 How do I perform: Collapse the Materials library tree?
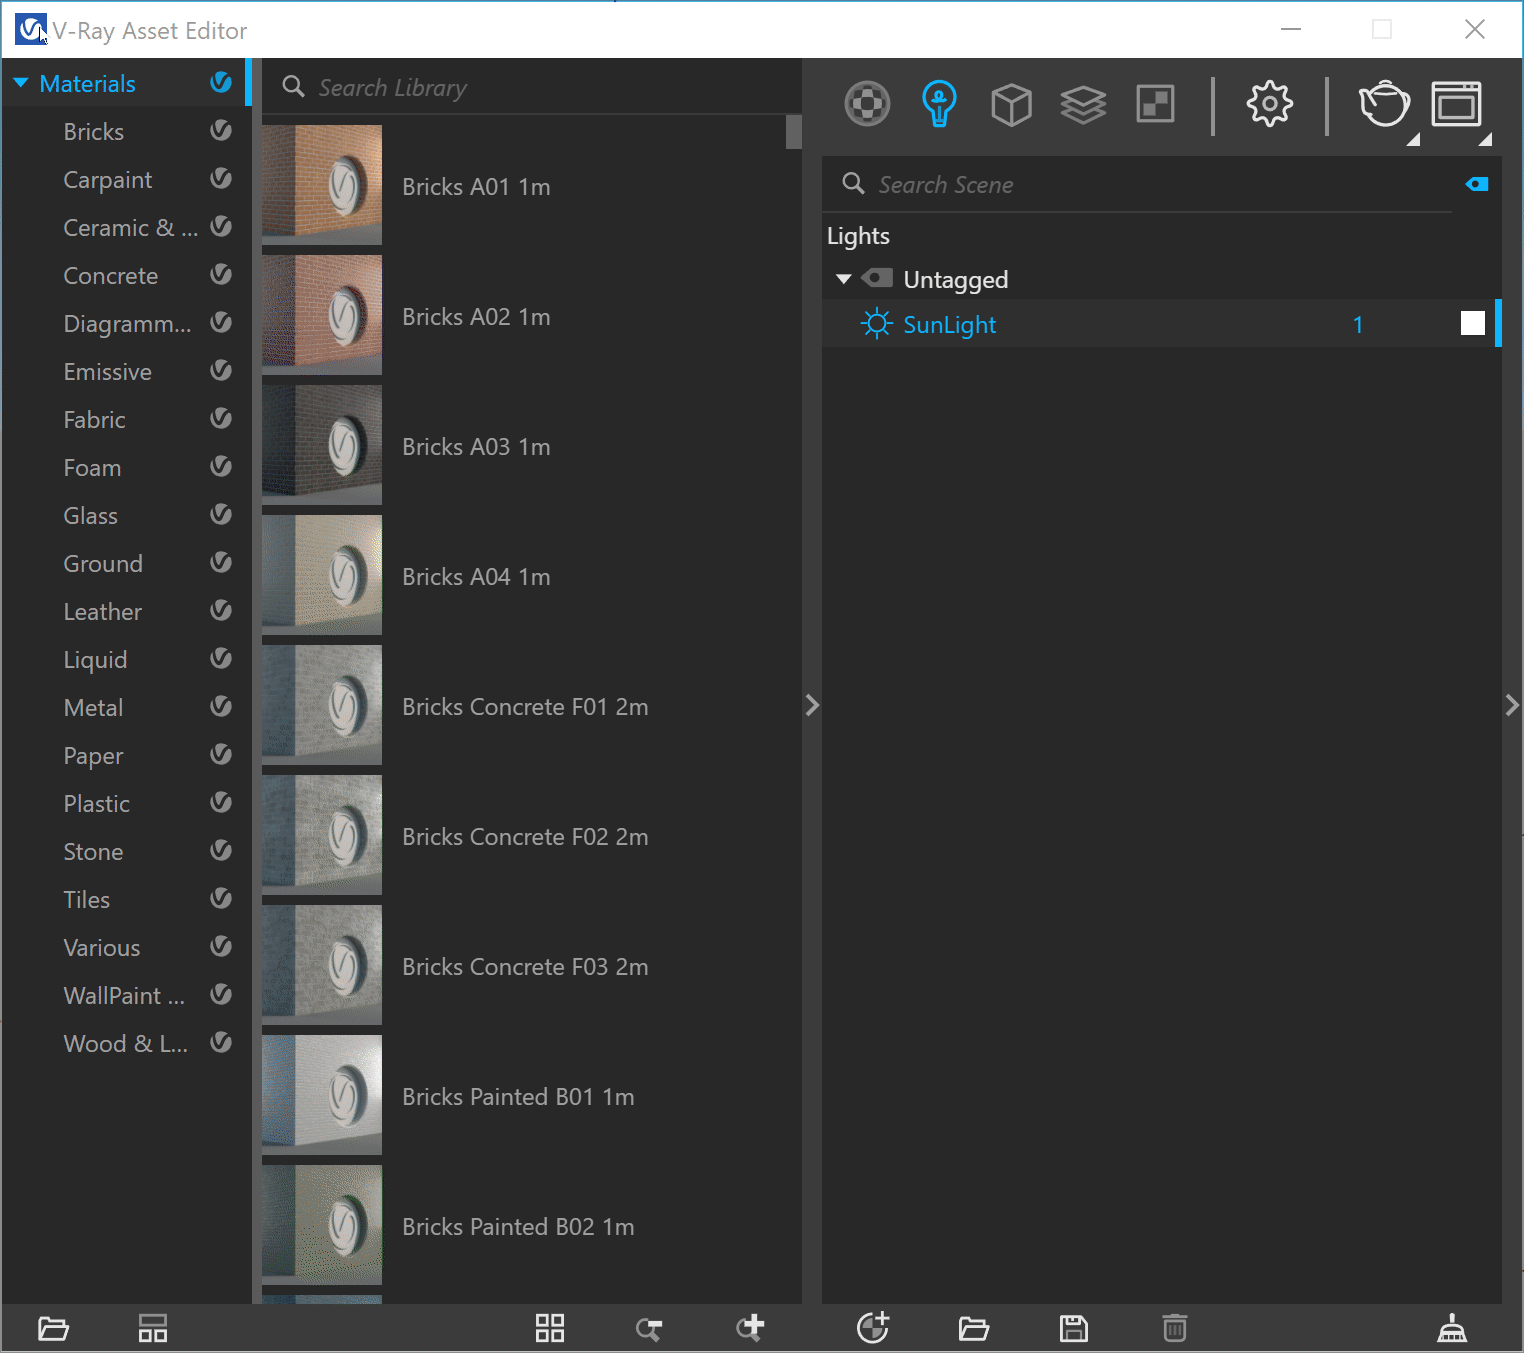21,84
